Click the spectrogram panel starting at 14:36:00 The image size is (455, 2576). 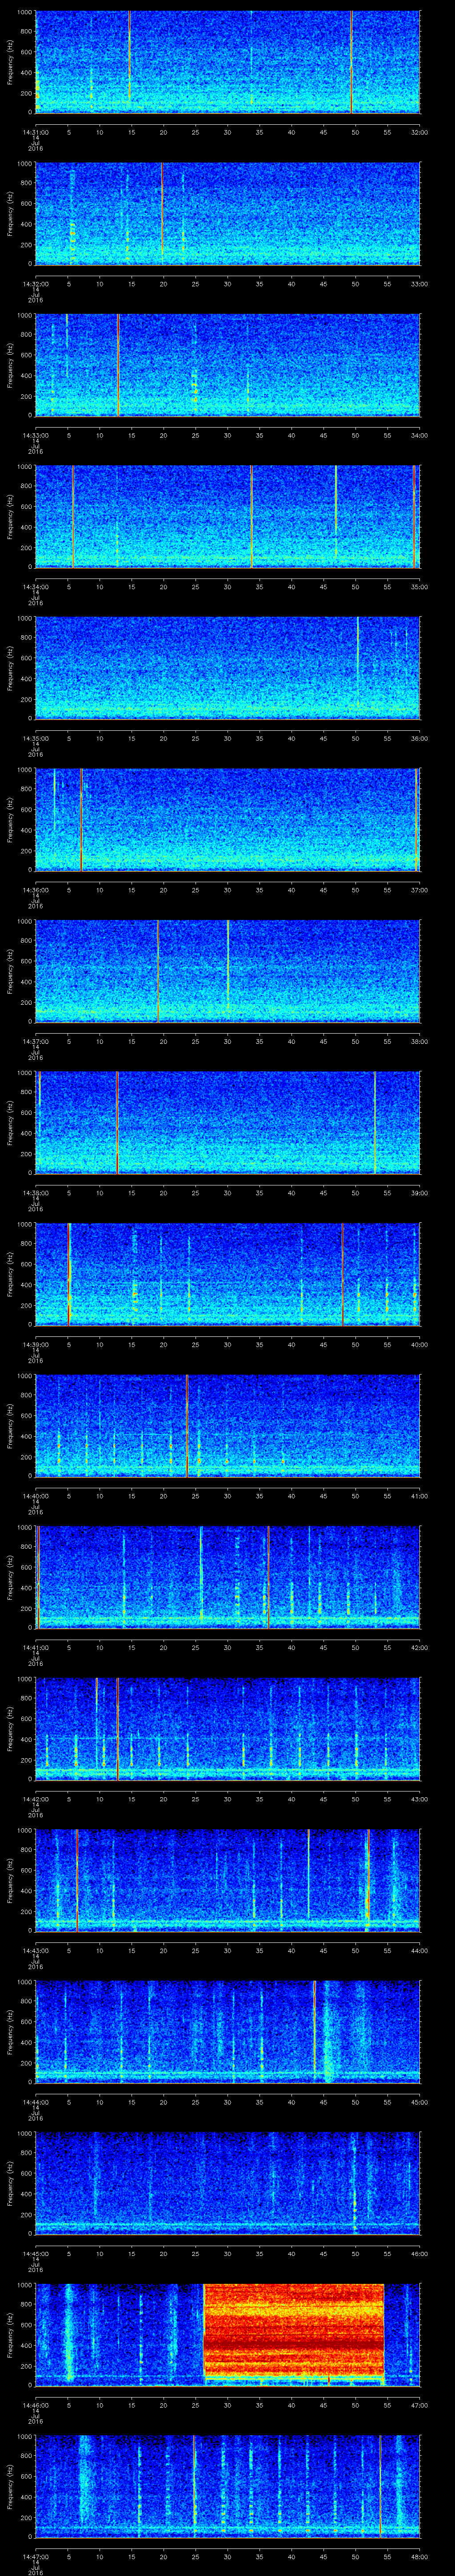tap(228, 820)
